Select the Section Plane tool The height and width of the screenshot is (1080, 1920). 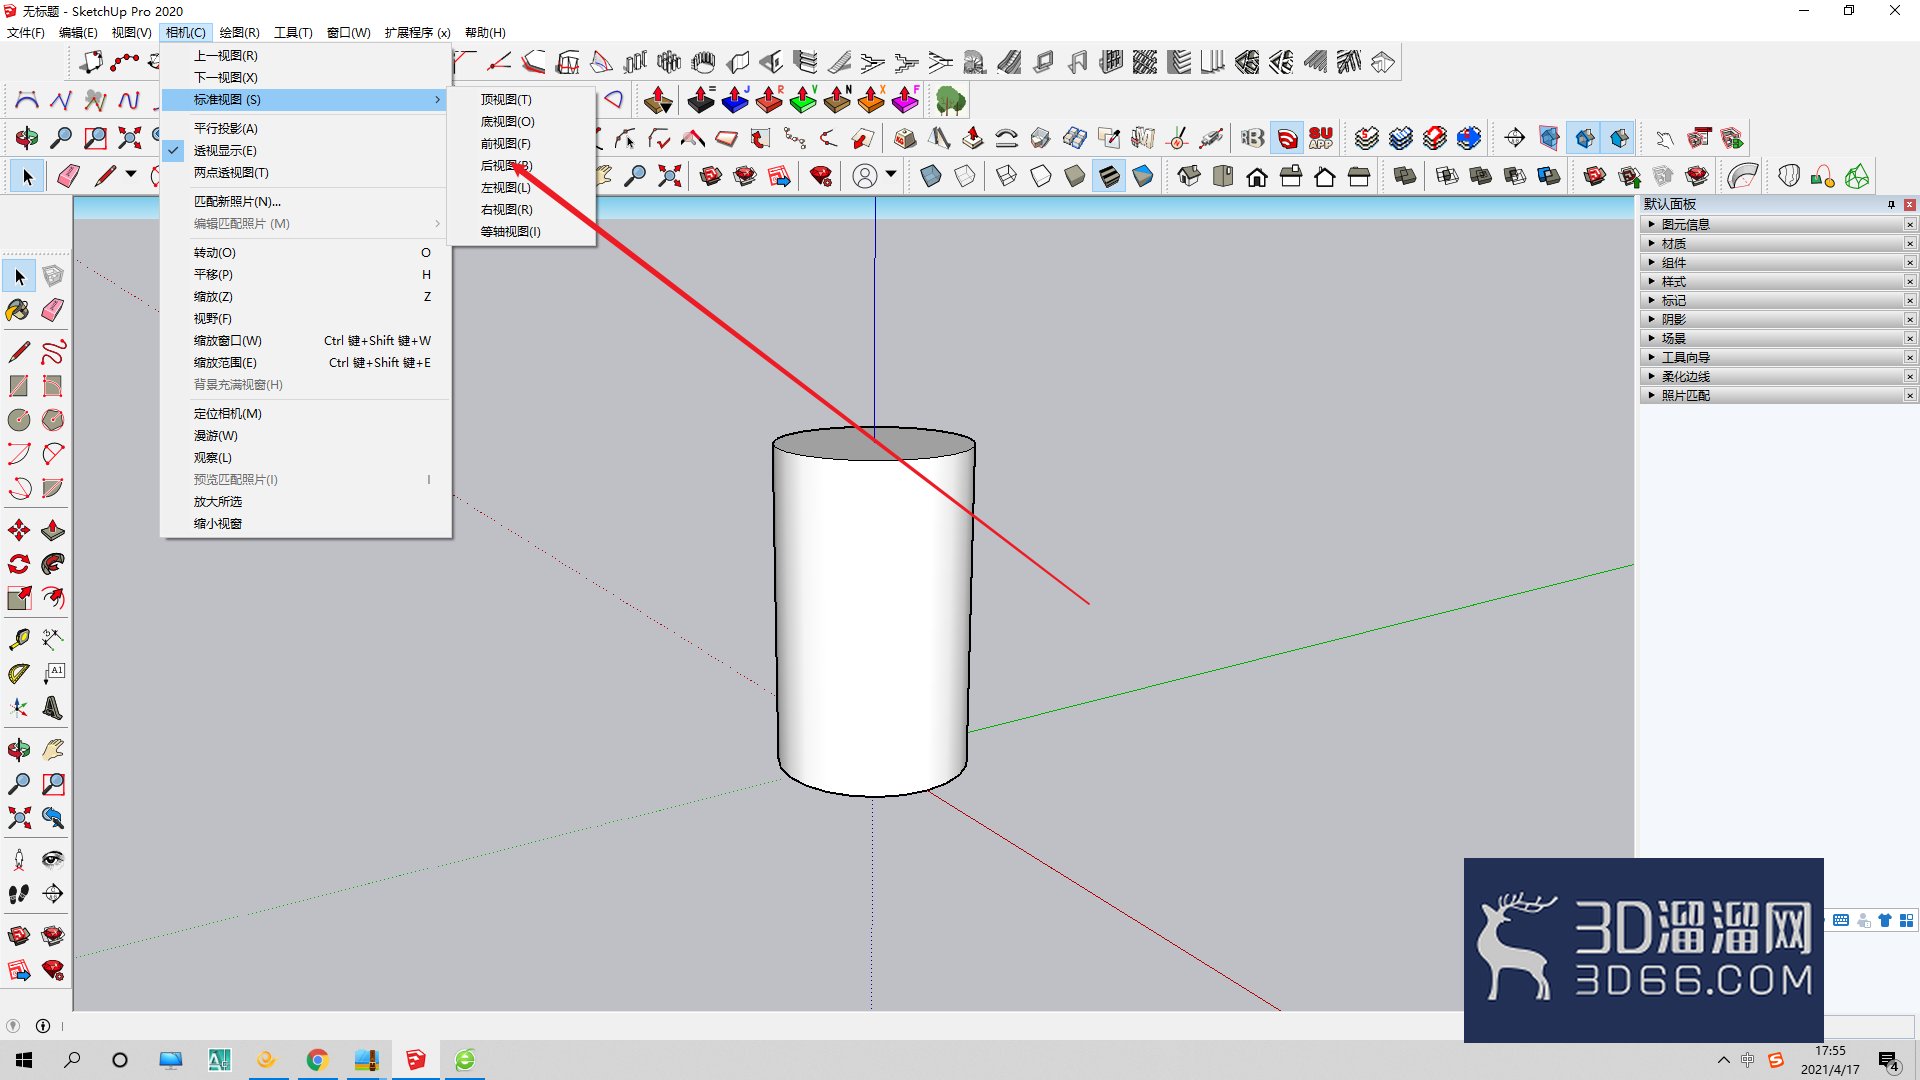pos(53,894)
